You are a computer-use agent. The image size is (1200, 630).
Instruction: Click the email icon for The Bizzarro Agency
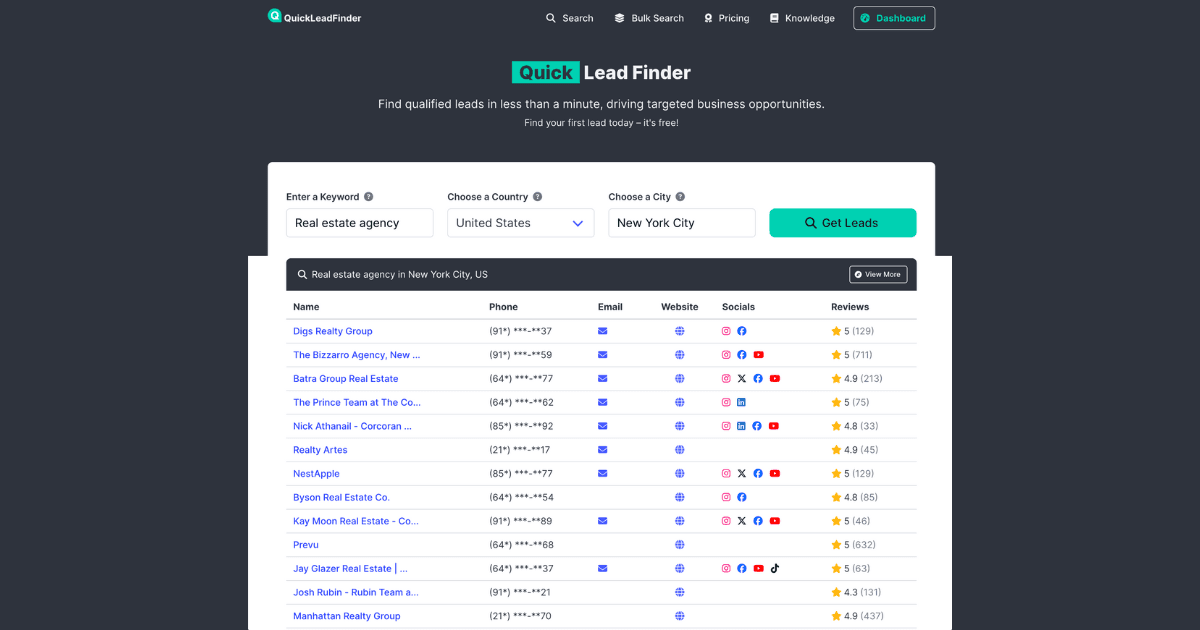coord(603,355)
